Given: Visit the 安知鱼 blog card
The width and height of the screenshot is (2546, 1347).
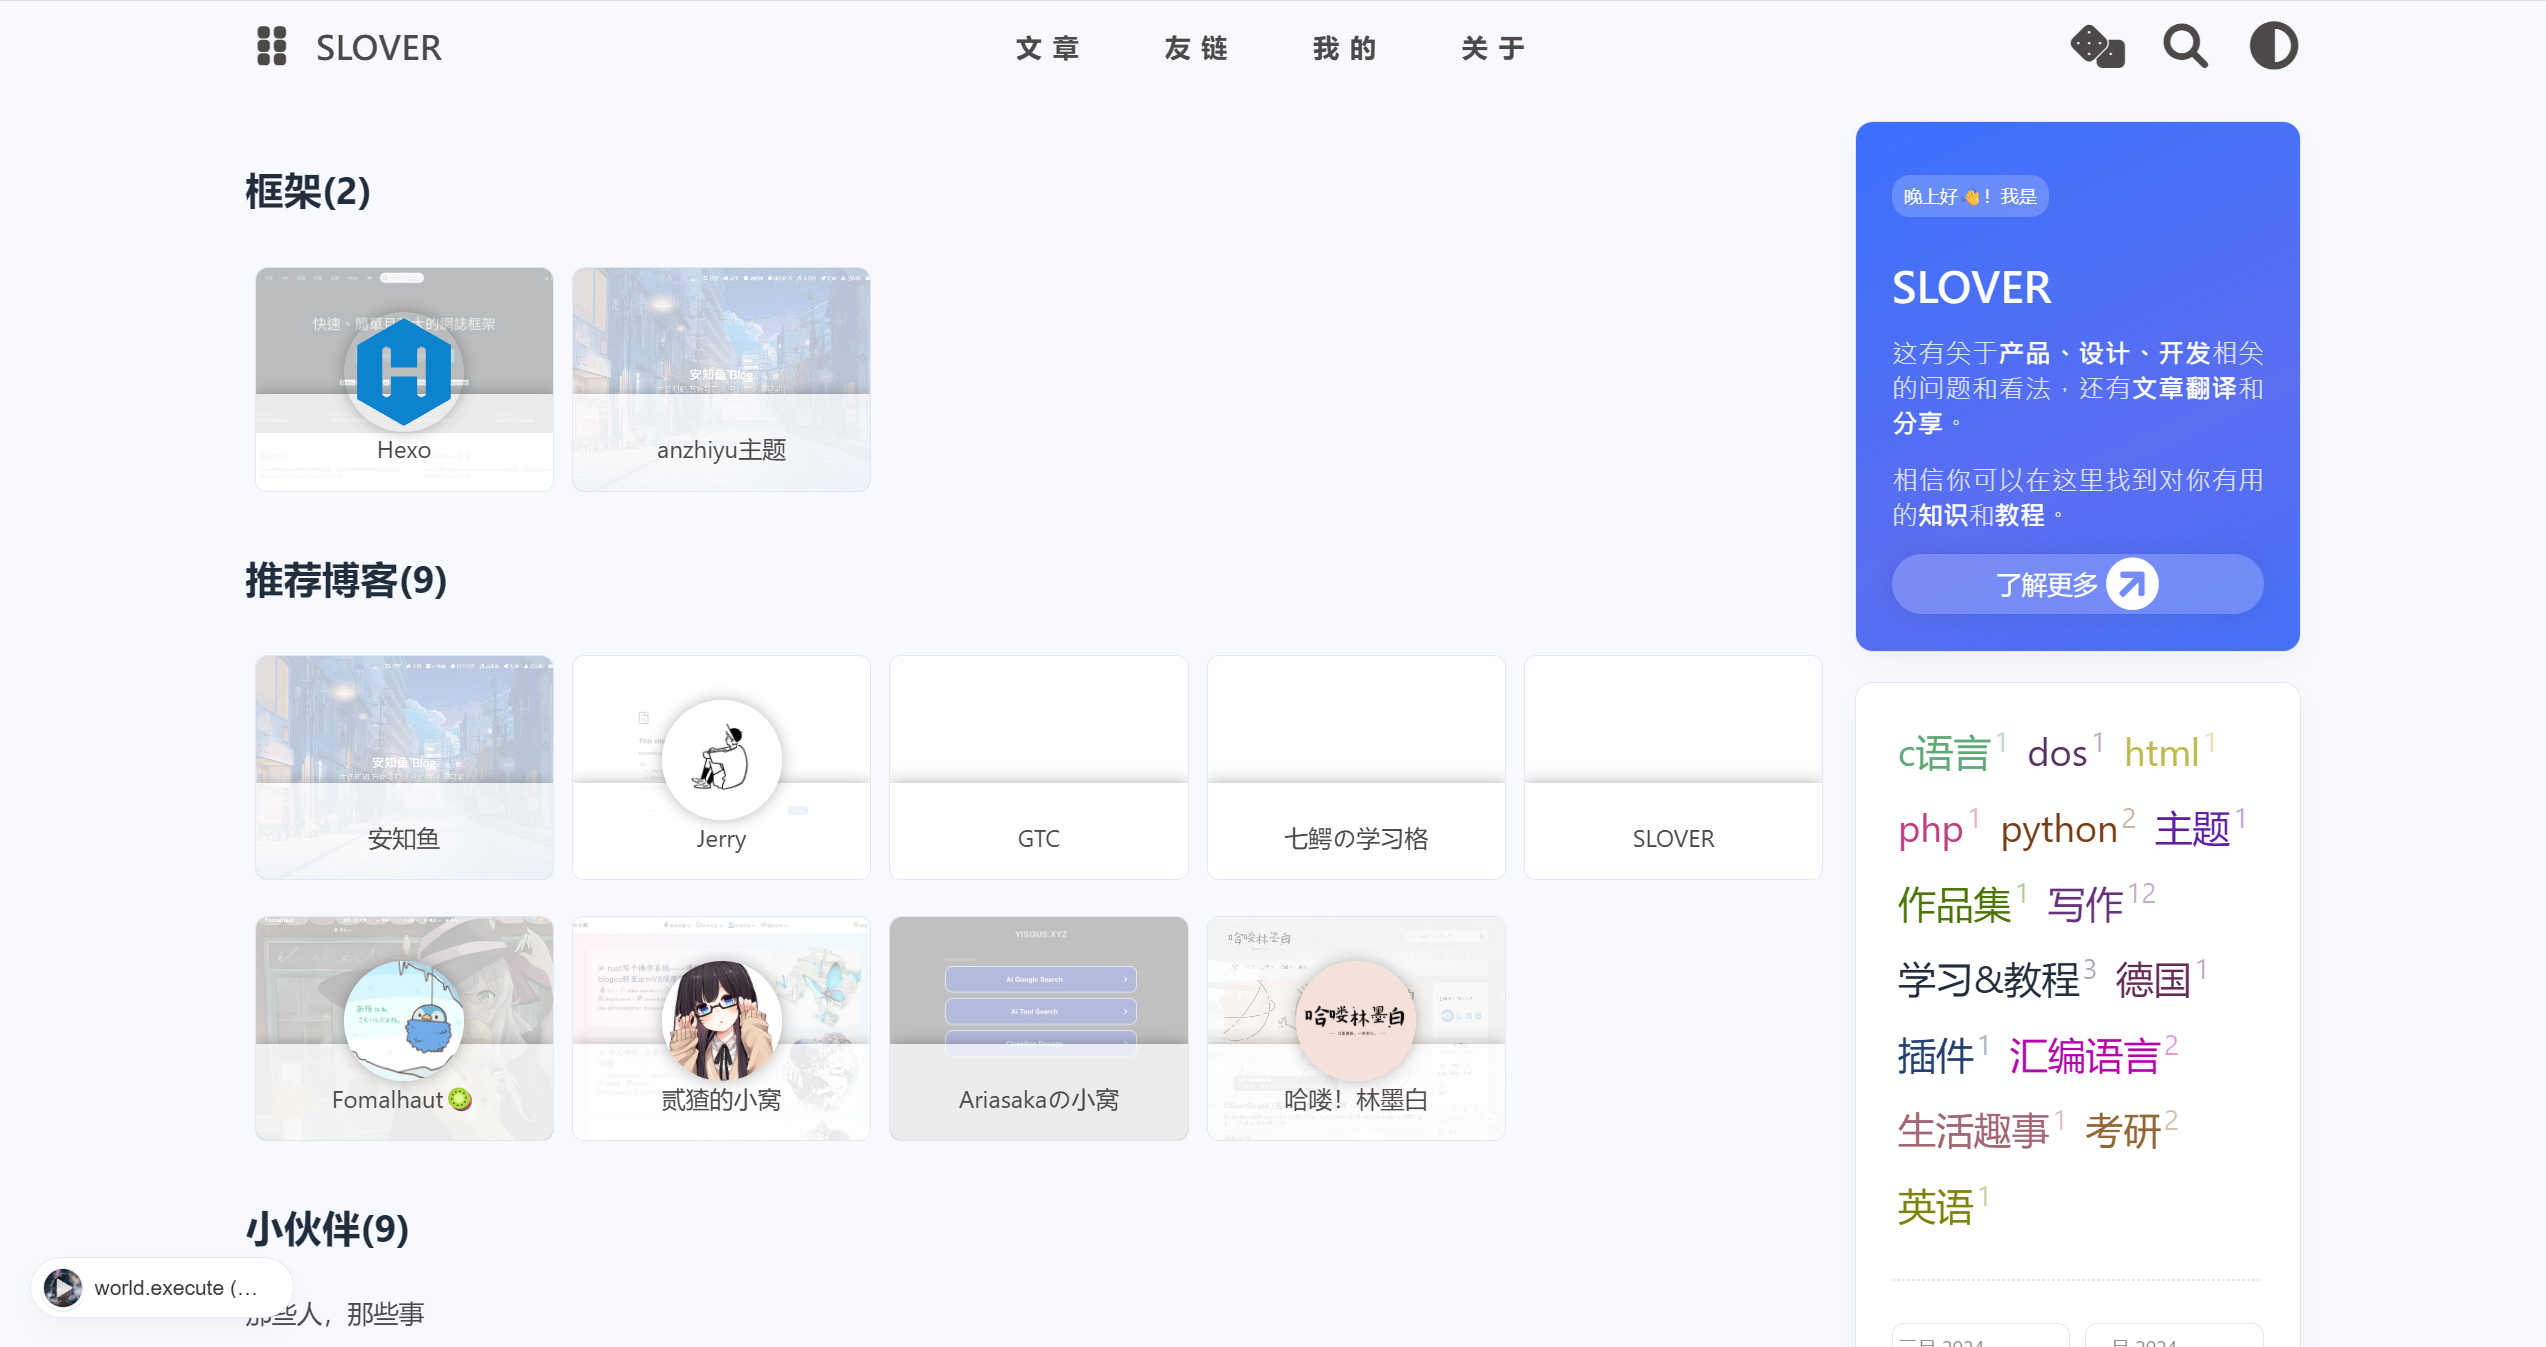Looking at the screenshot, I should [x=404, y=767].
